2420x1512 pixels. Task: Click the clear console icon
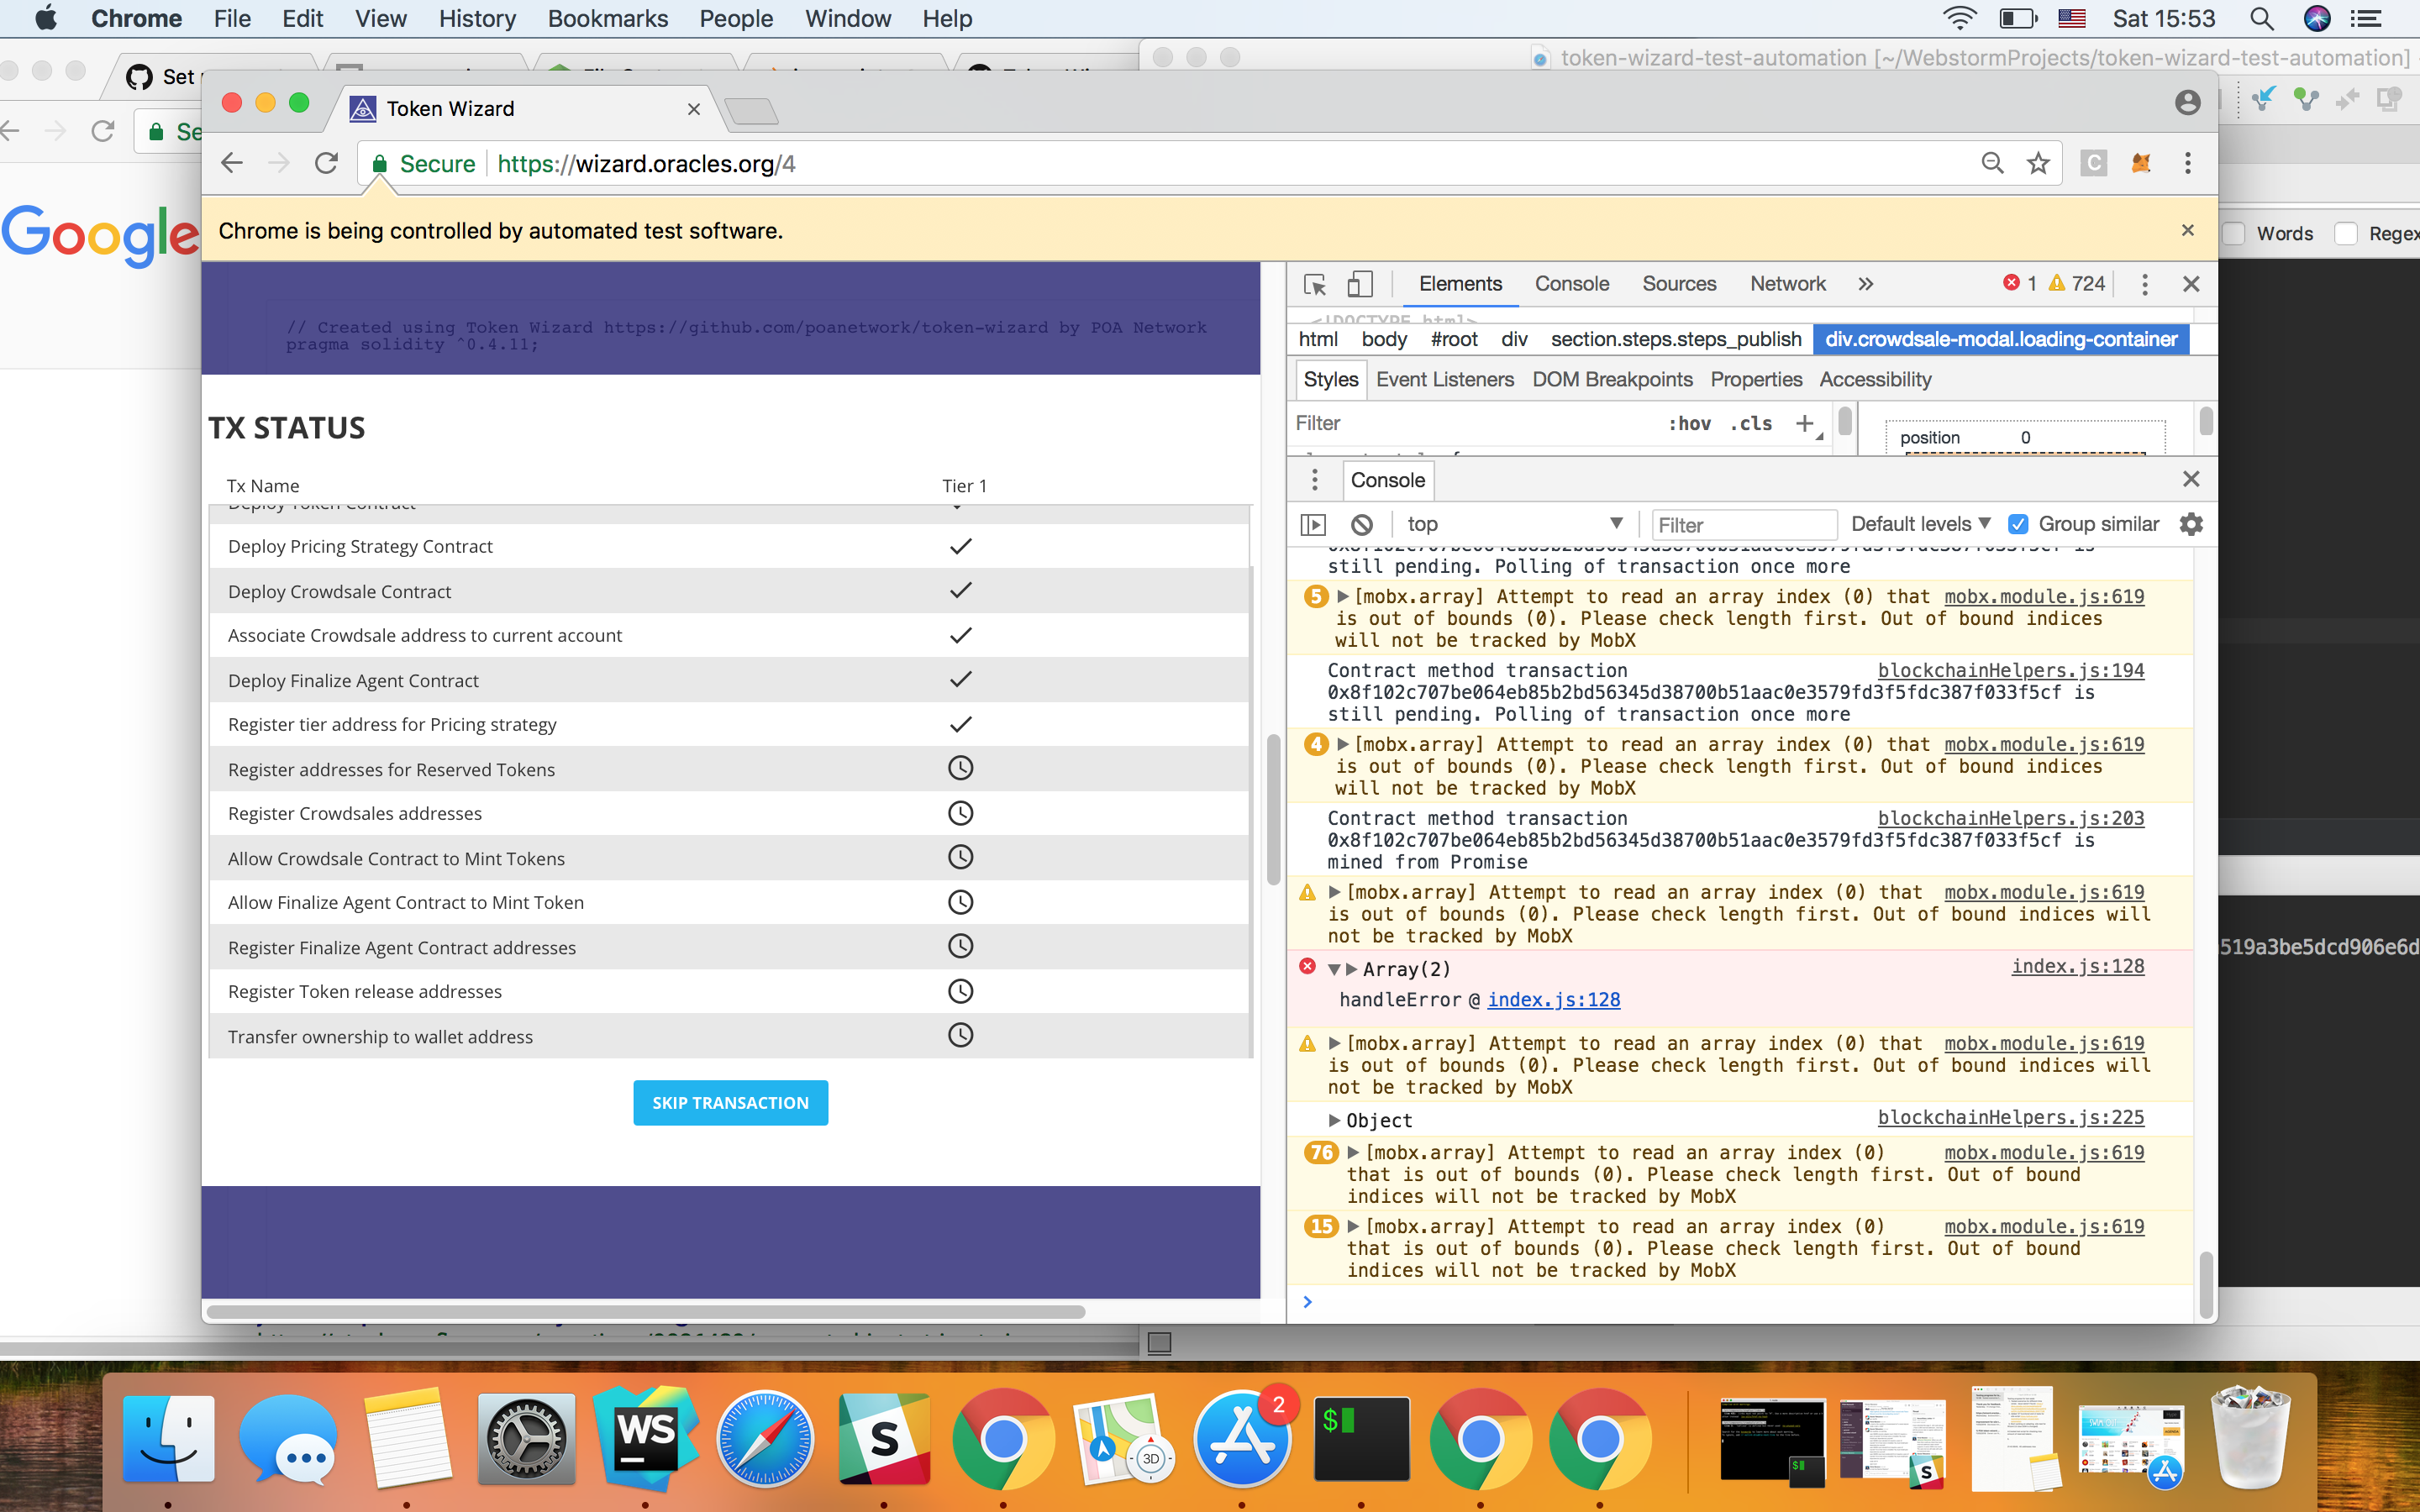1361,524
